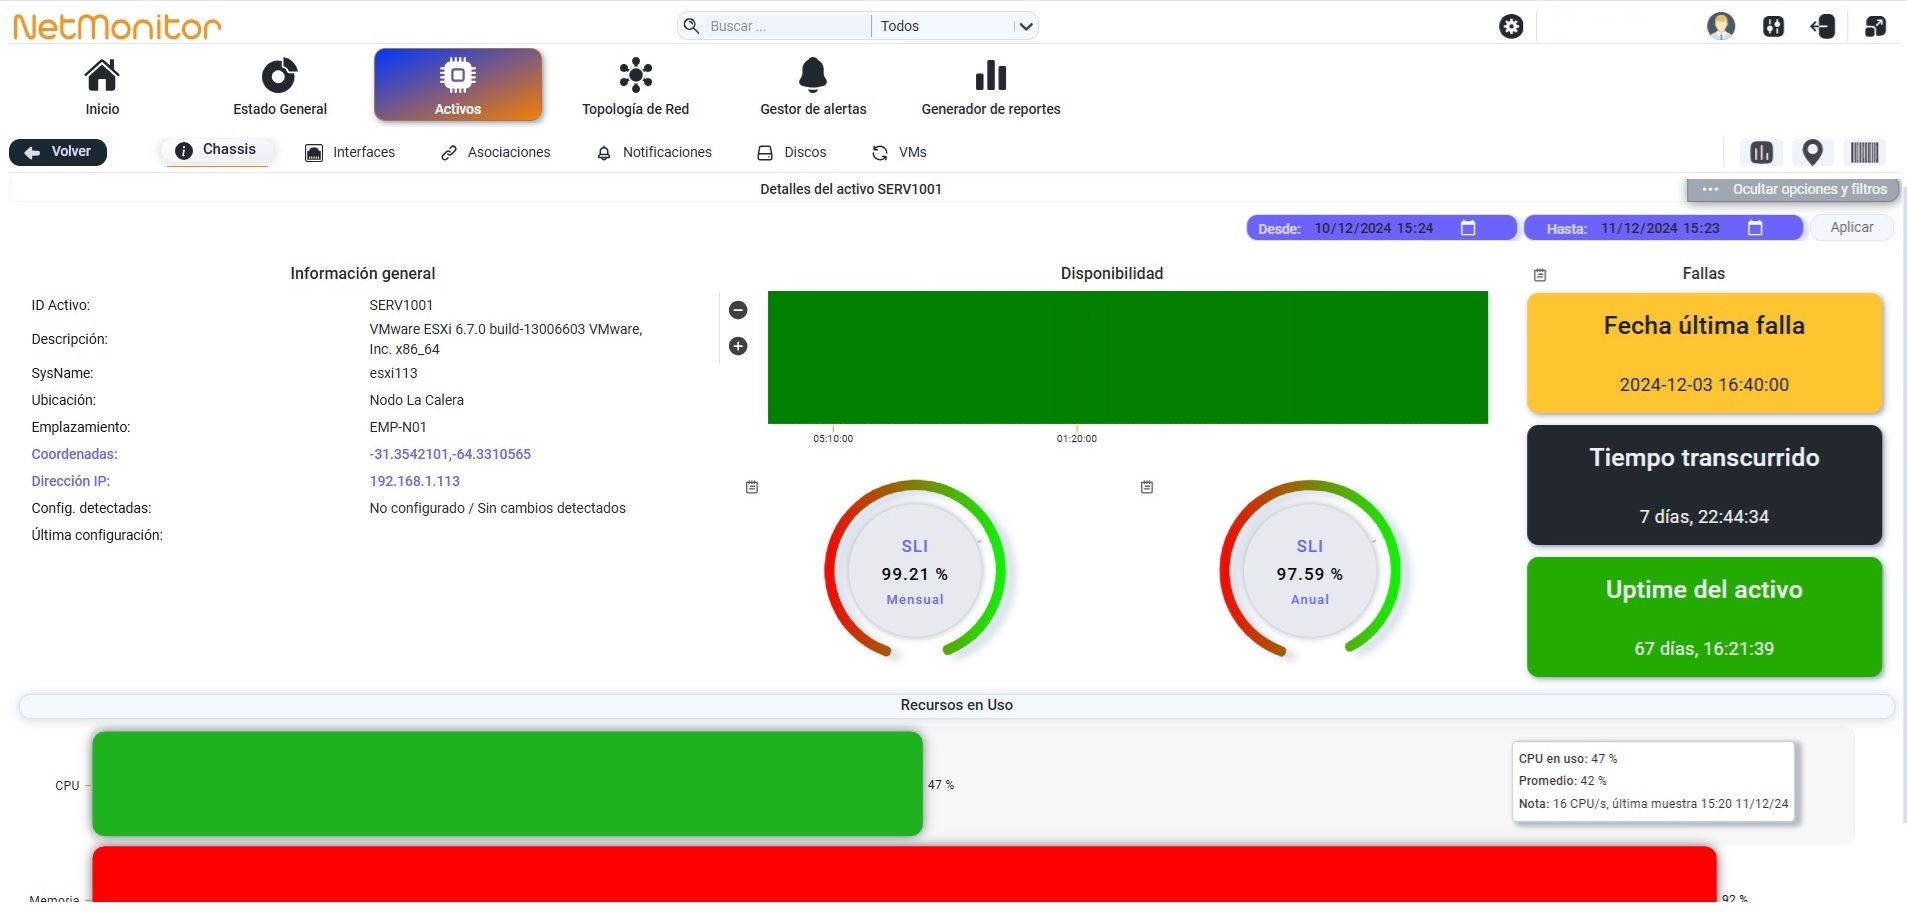Open the Generador de reportes chart icon
1907x912 pixels.
pyautogui.click(x=990, y=75)
